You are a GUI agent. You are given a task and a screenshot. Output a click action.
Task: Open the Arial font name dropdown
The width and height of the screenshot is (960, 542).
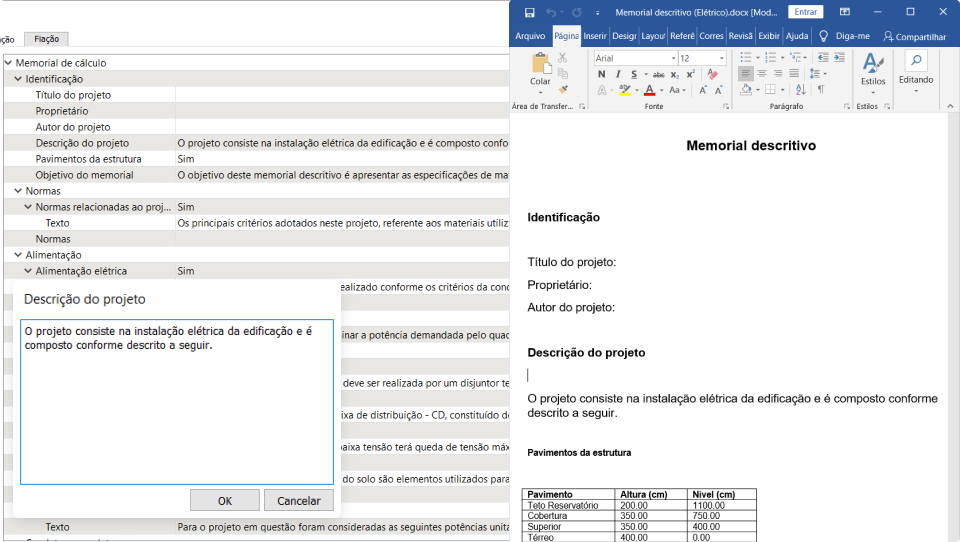coord(673,58)
